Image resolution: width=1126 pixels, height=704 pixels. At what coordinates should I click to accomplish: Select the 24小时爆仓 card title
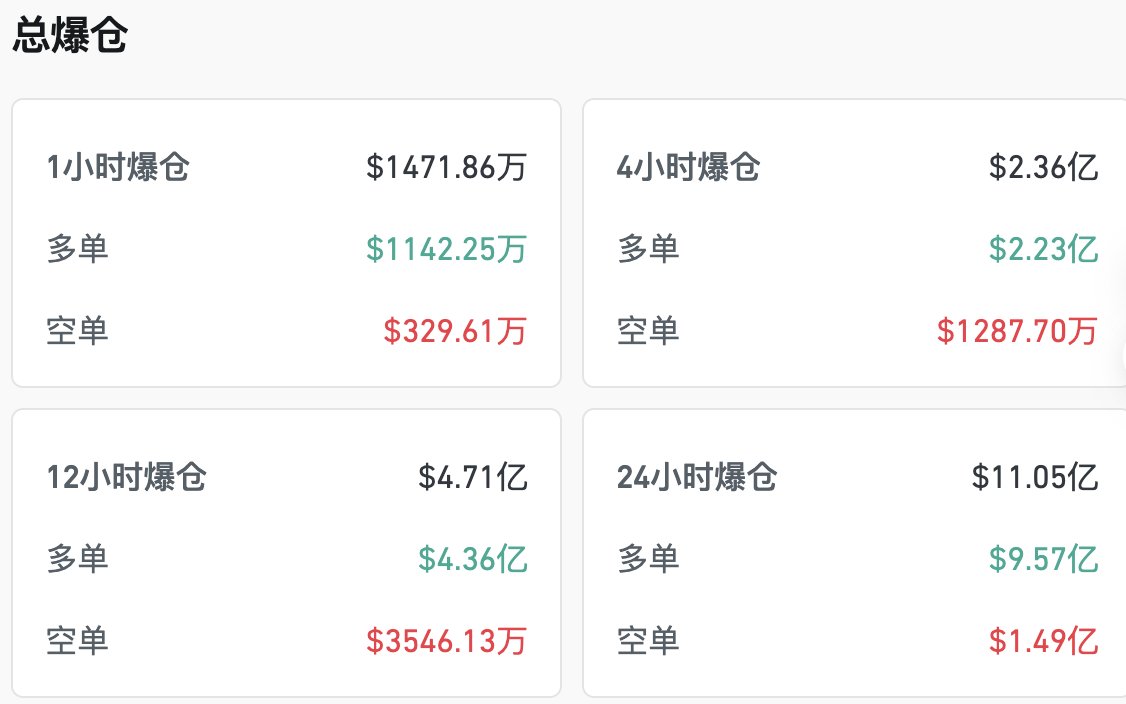click(697, 478)
